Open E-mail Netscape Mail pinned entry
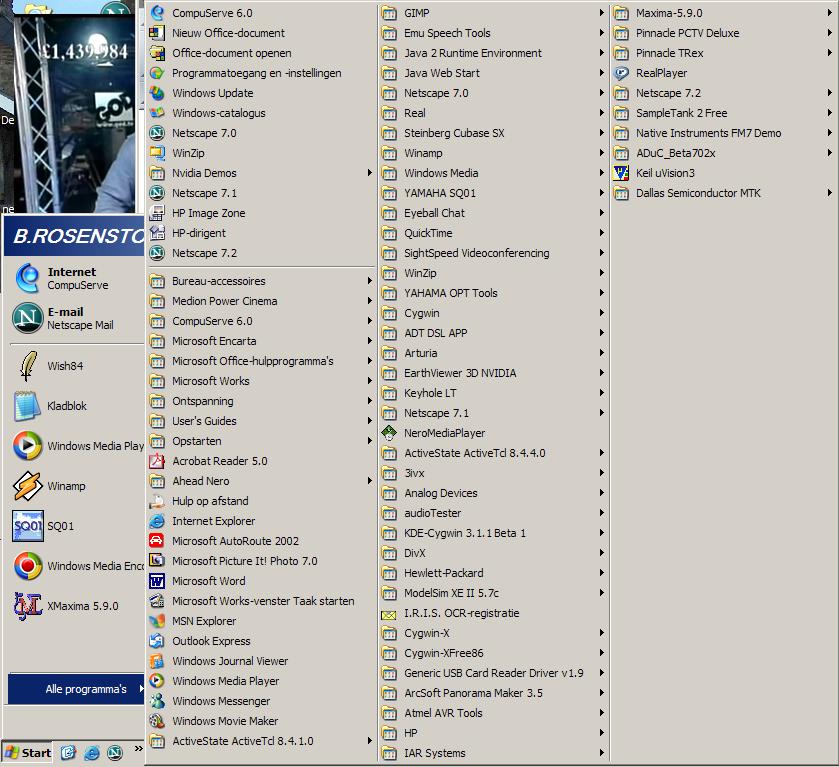The height and width of the screenshot is (767, 839). point(76,318)
